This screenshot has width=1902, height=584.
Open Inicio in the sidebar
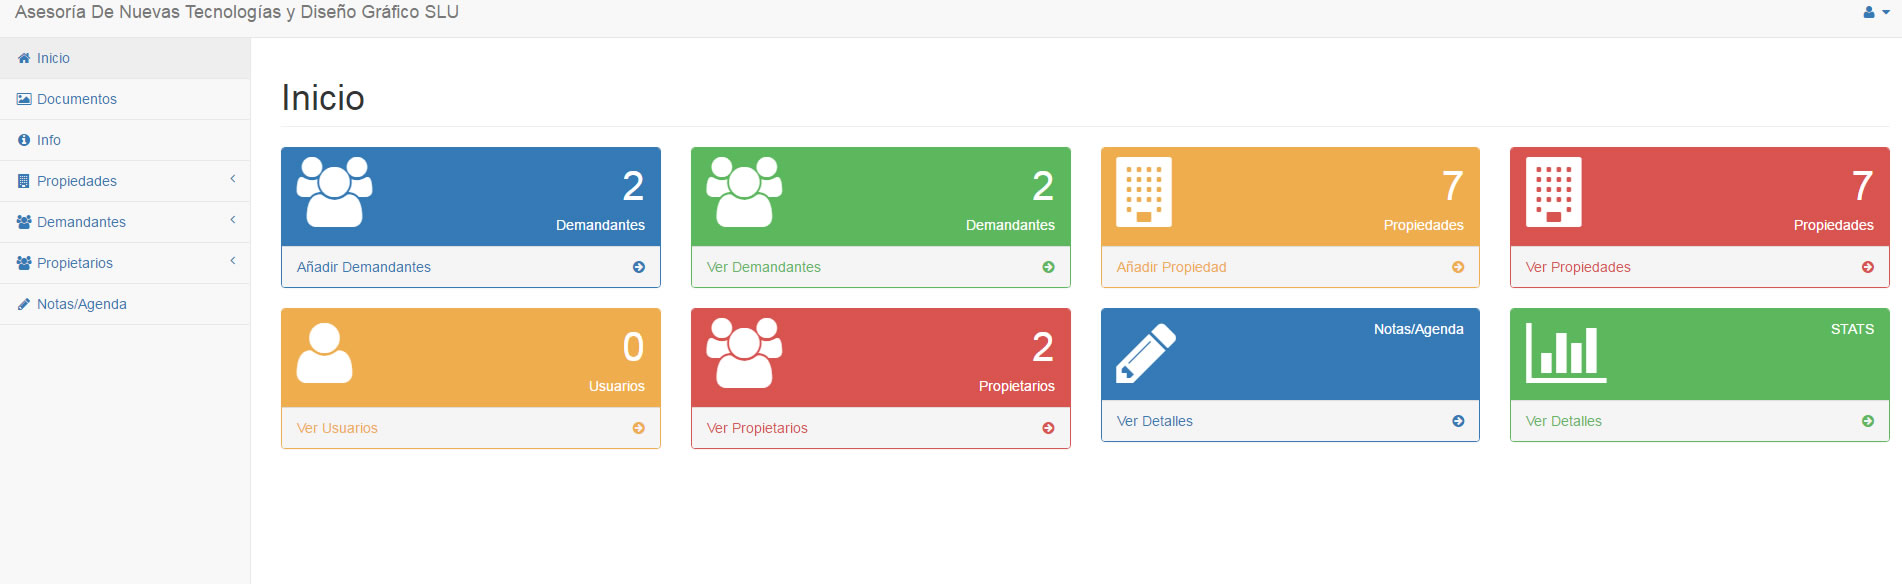coord(53,58)
